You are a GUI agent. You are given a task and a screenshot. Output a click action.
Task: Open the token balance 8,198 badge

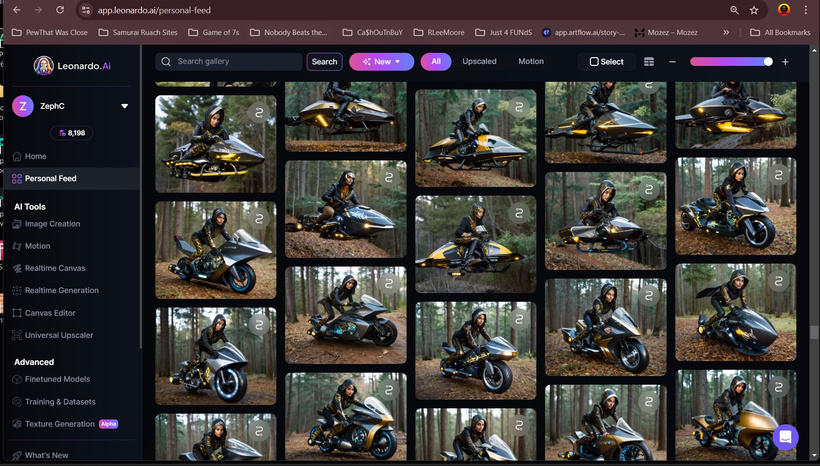point(72,133)
